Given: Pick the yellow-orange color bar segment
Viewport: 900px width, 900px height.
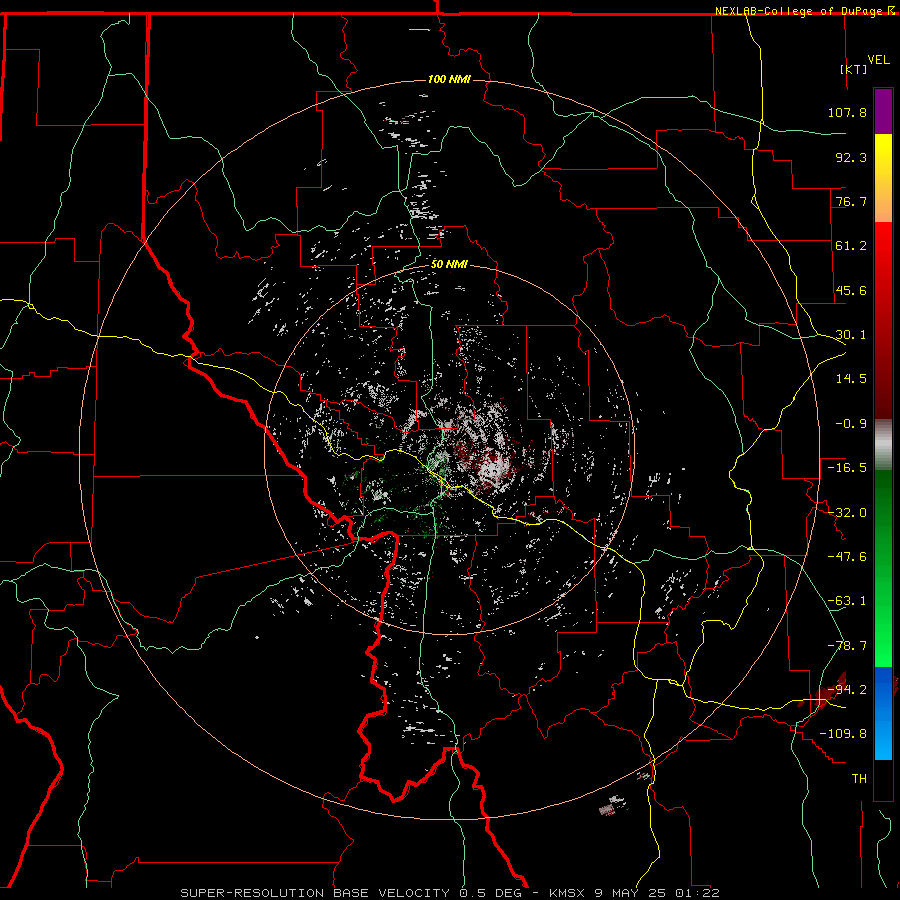Looking at the screenshot, I should click(x=883, y=178).
